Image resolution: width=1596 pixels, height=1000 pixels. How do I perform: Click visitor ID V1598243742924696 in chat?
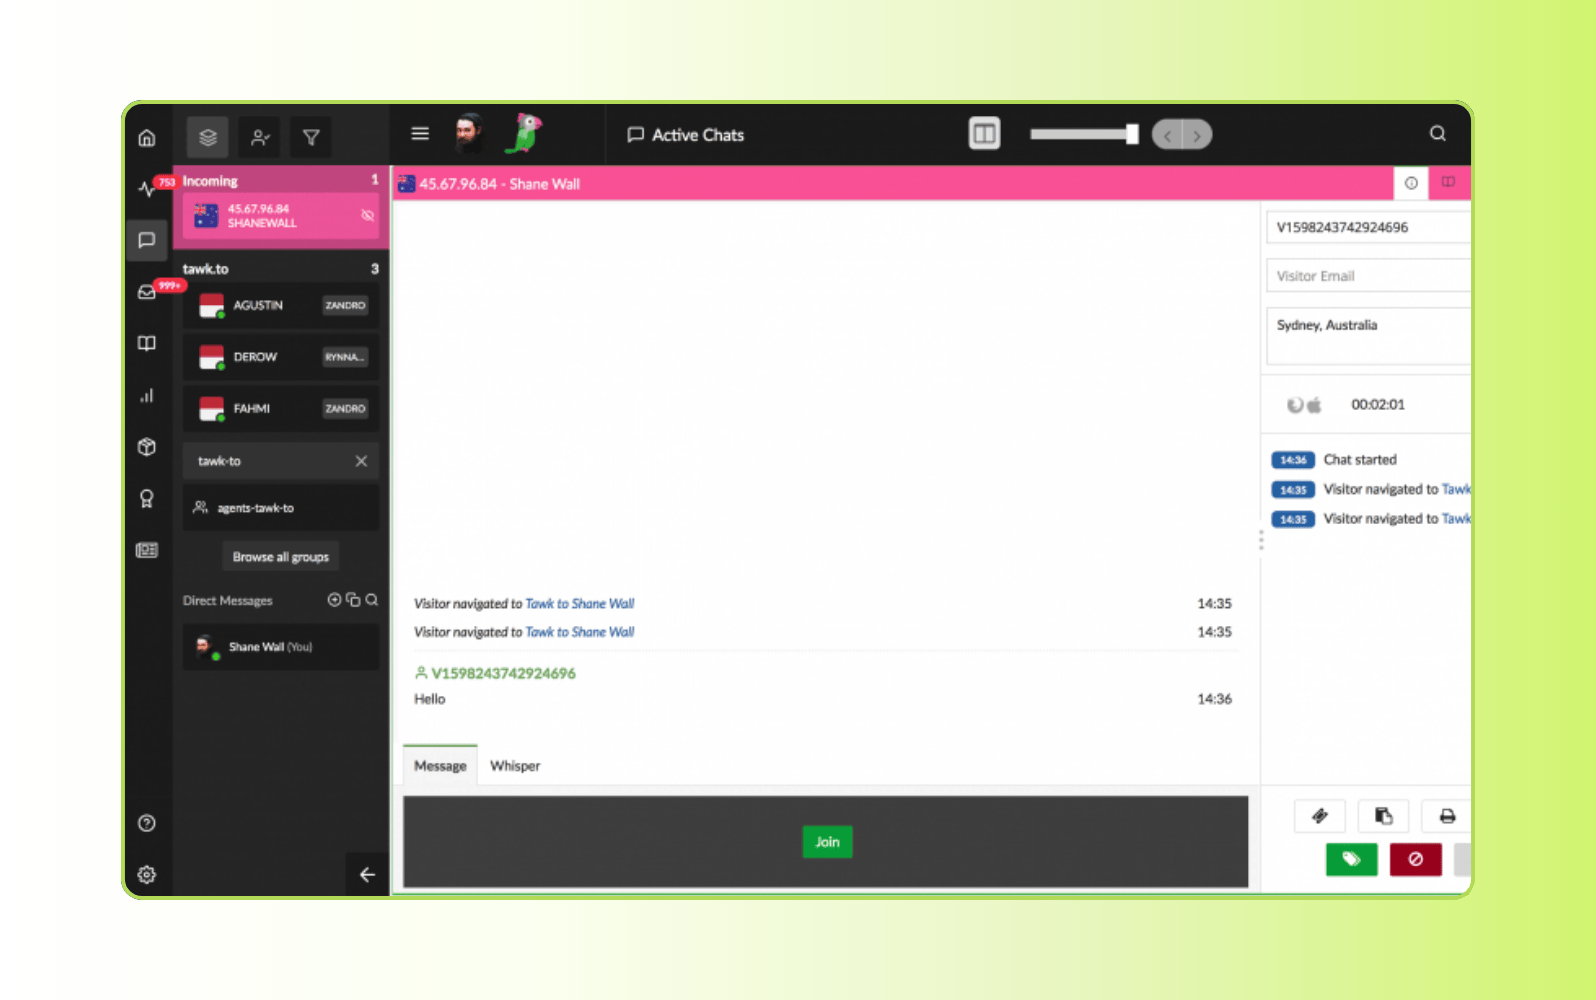pyautogui.click(x=503, y=673)
